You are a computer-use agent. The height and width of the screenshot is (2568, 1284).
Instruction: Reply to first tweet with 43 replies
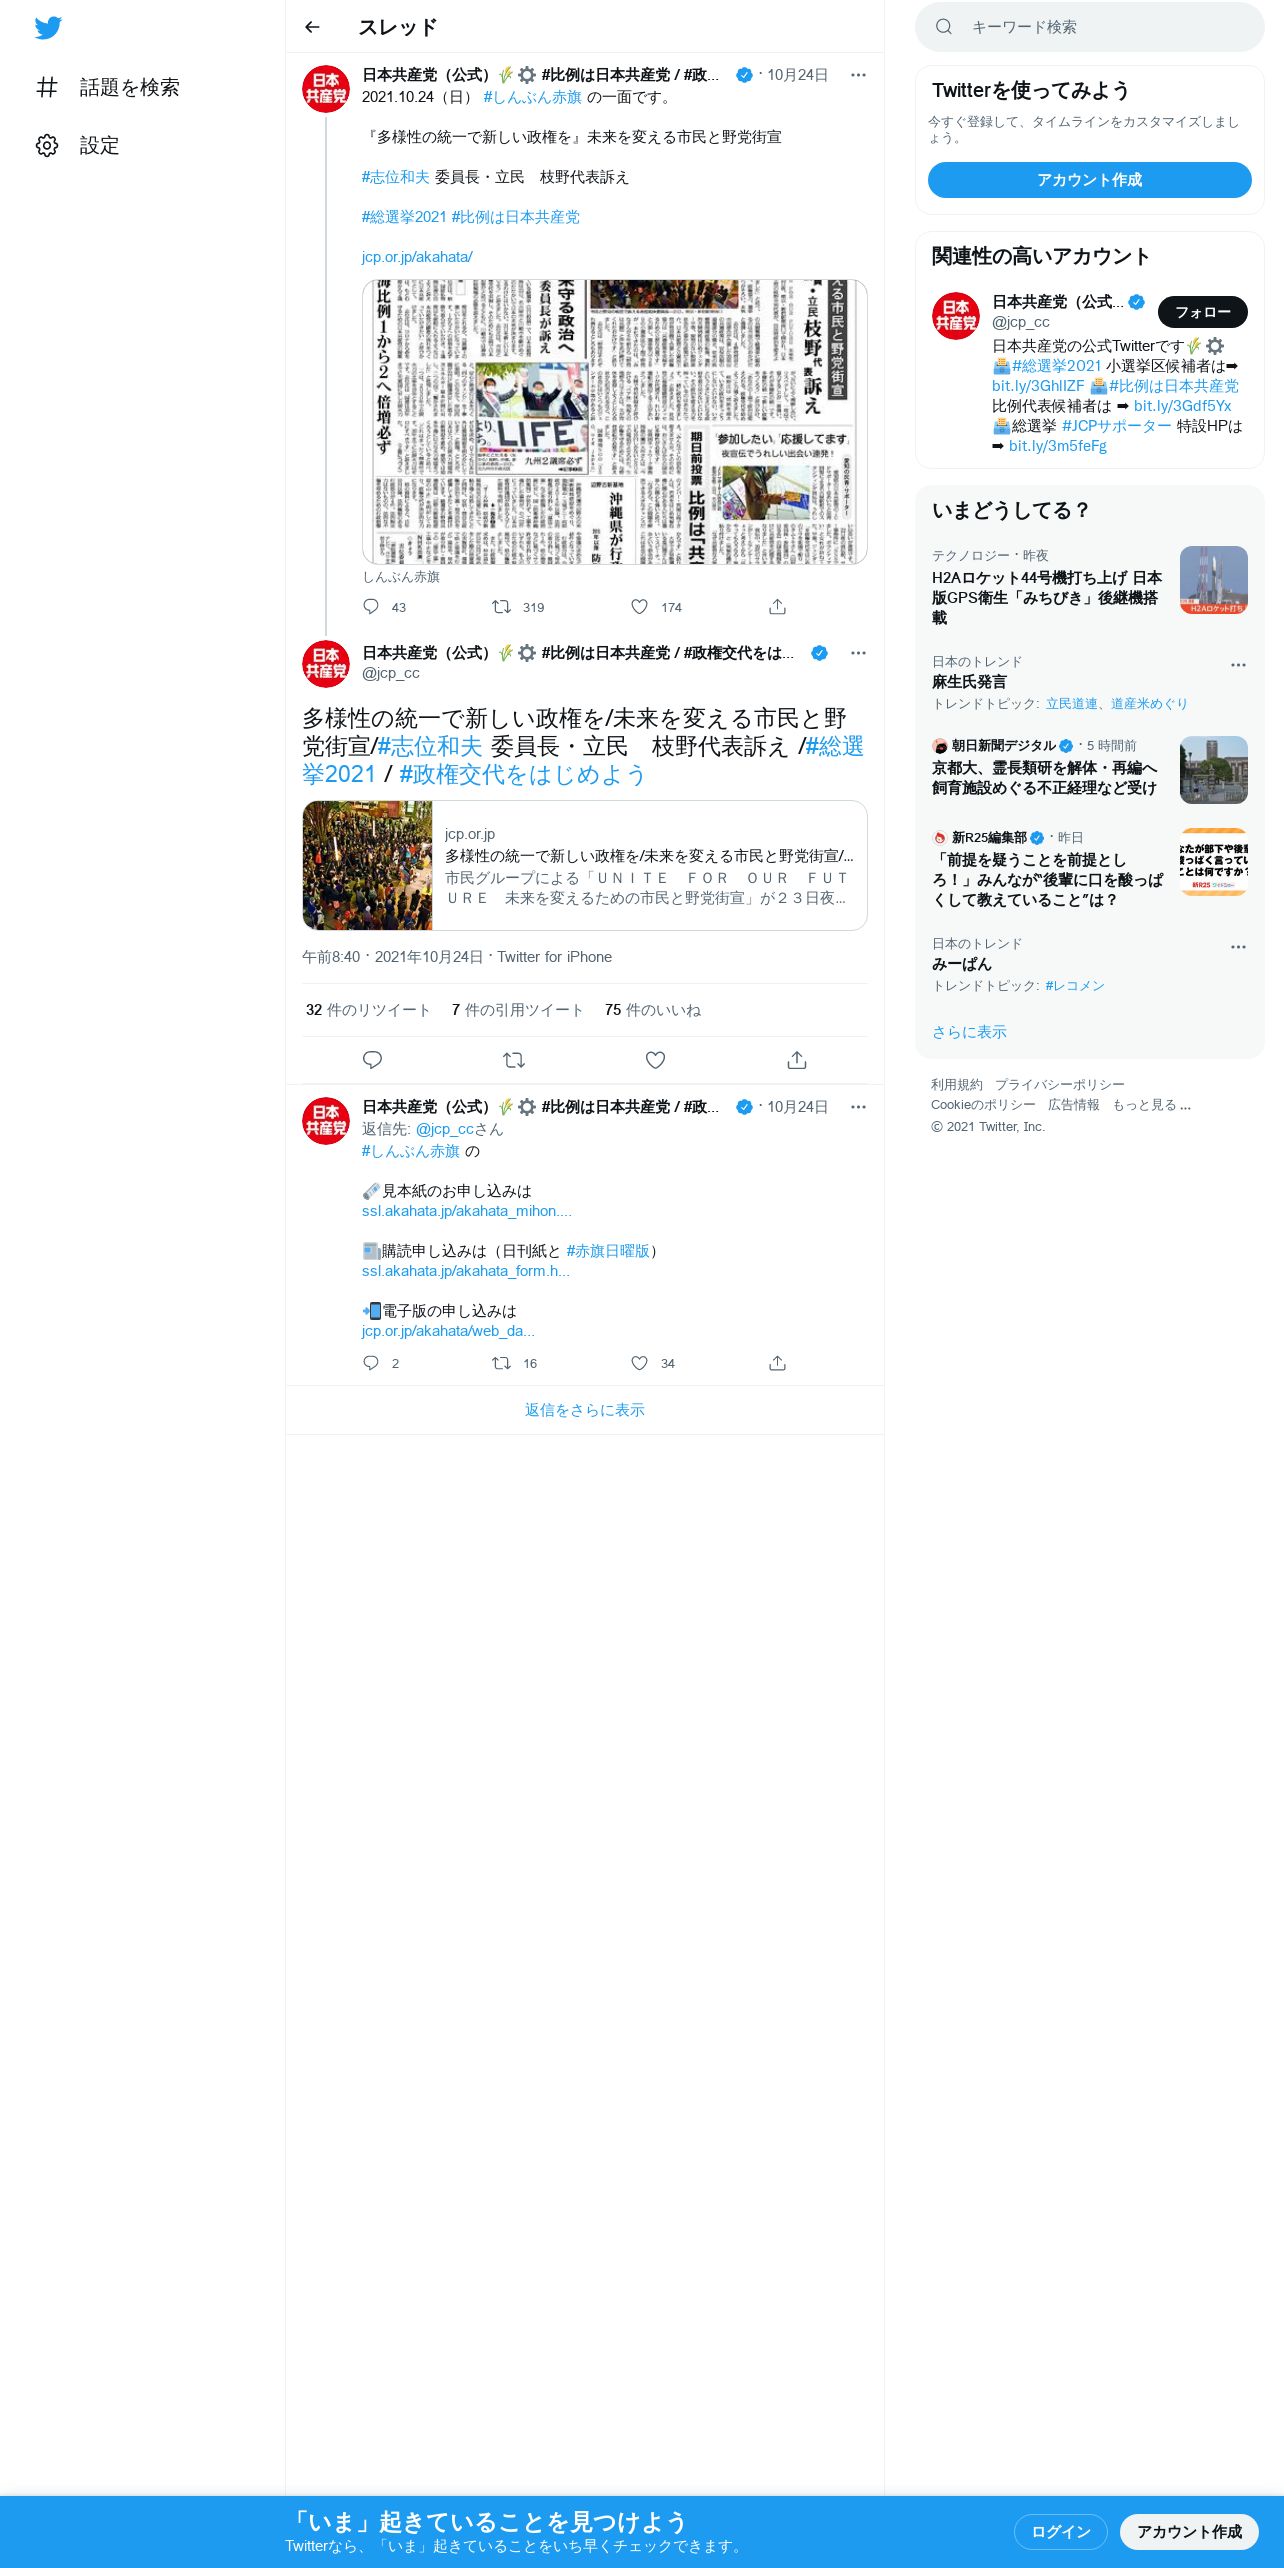pyautogui.click(x=371, y=606)
